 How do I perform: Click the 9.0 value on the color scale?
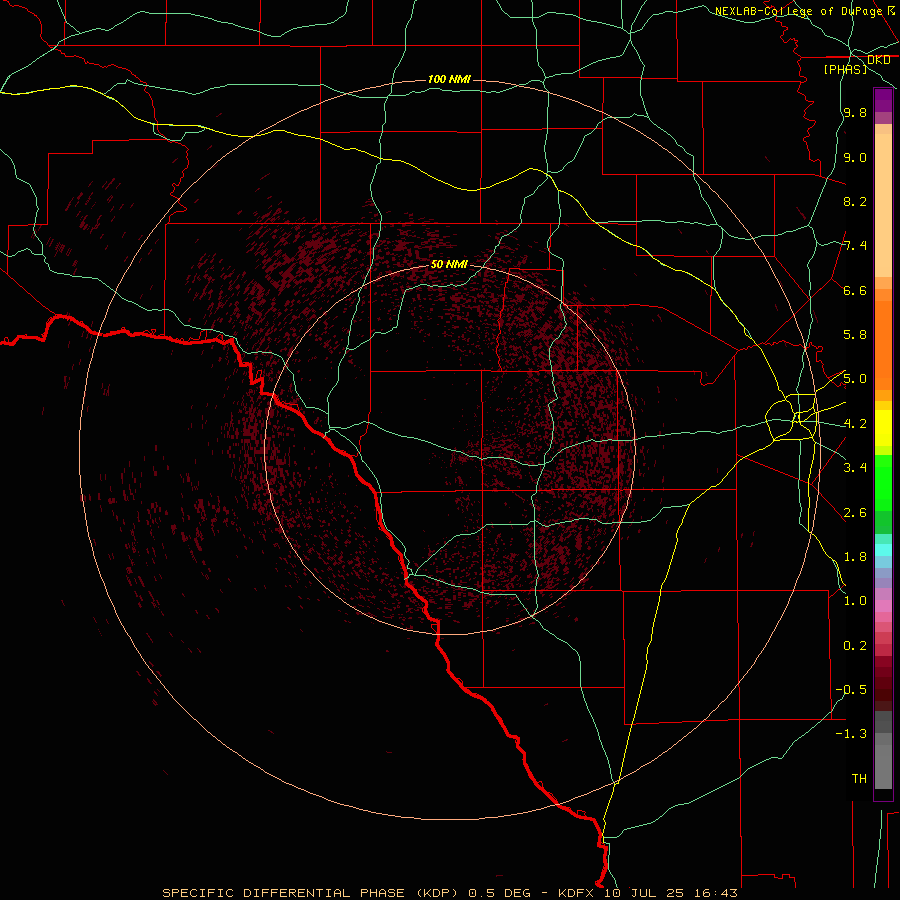coord(855,157)
